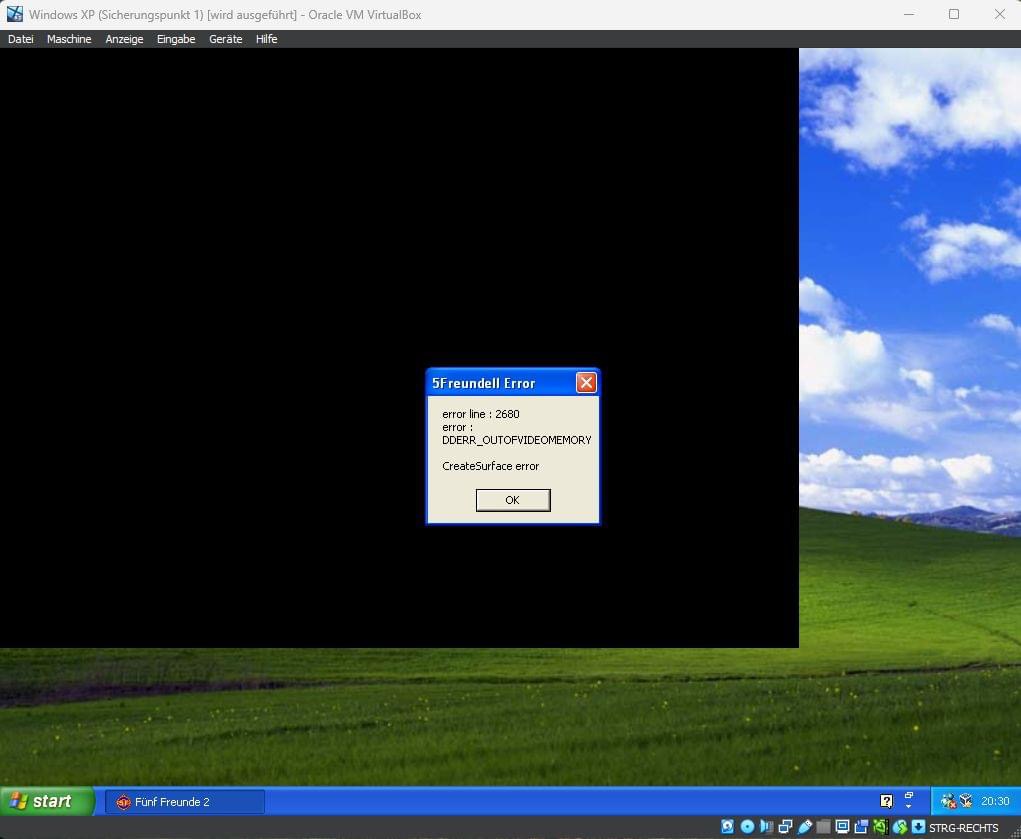Open the language bar options arrow
Image resolution: width=1021 pixels, height=839 pixels.
tap(909, 806)
